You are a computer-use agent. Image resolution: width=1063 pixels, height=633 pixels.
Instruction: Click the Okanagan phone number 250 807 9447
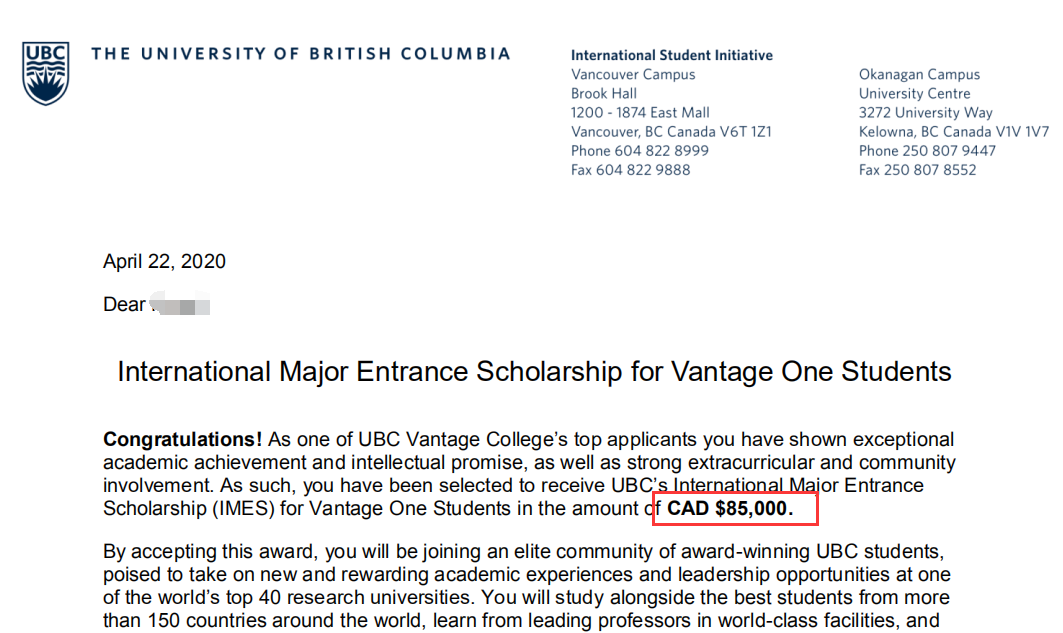point(949,150)
